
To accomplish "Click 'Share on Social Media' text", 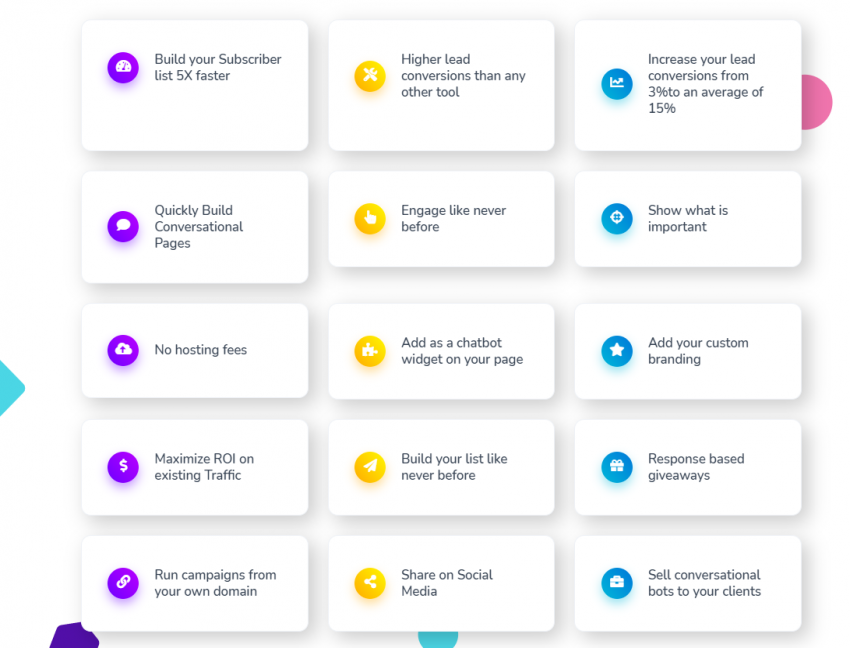I will point(447,583).
